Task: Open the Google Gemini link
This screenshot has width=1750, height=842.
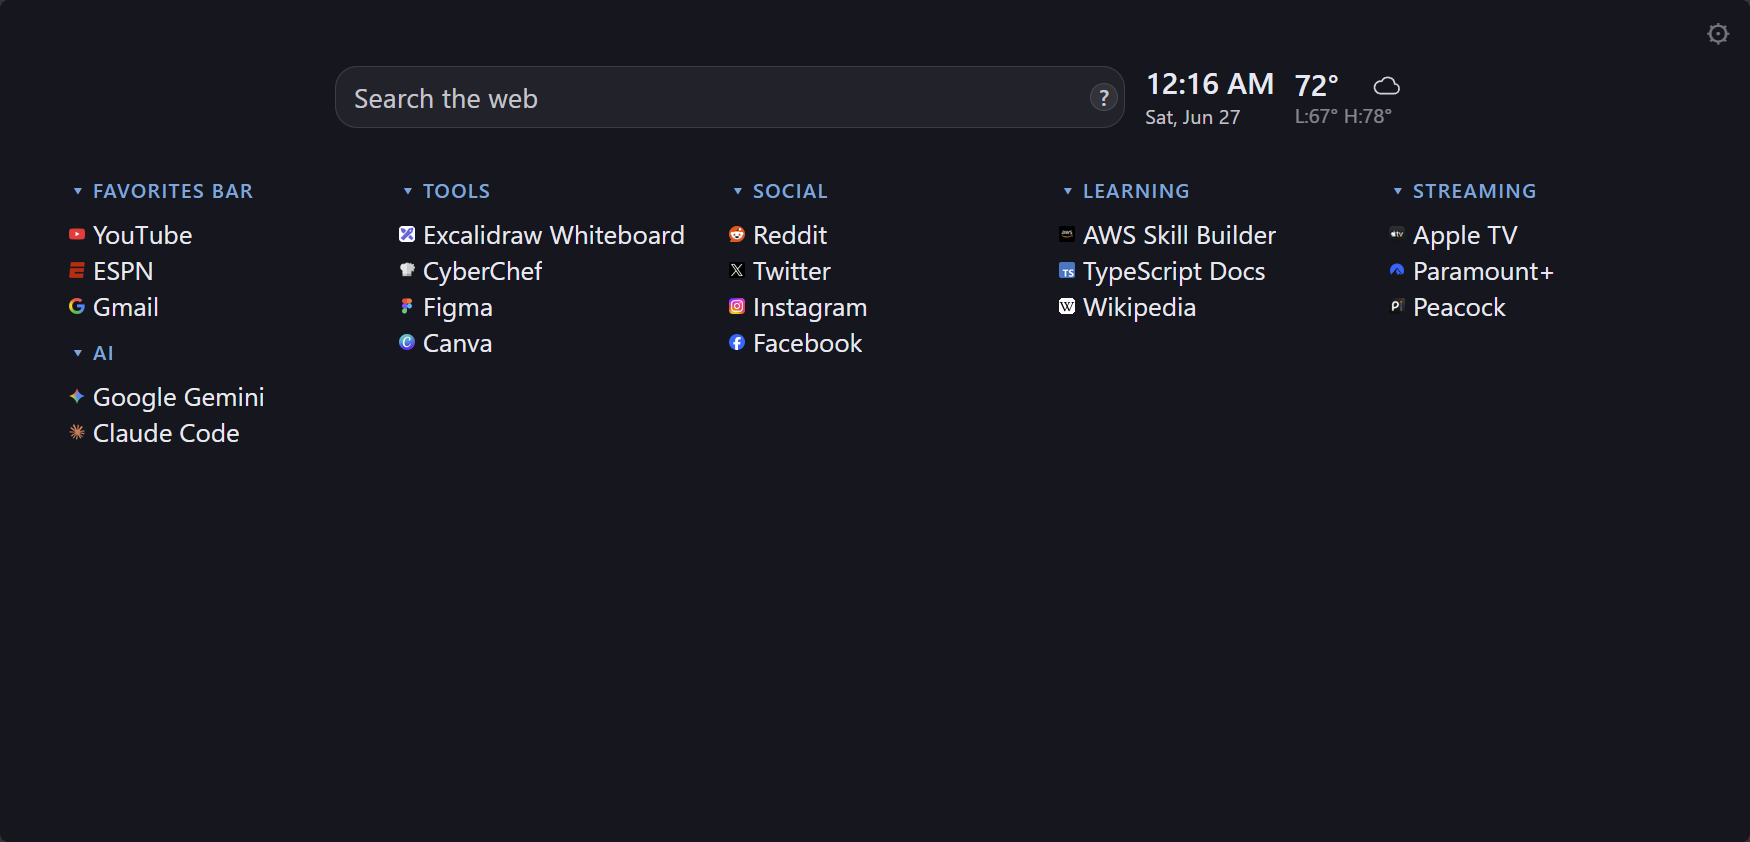Action: [179, 397]
